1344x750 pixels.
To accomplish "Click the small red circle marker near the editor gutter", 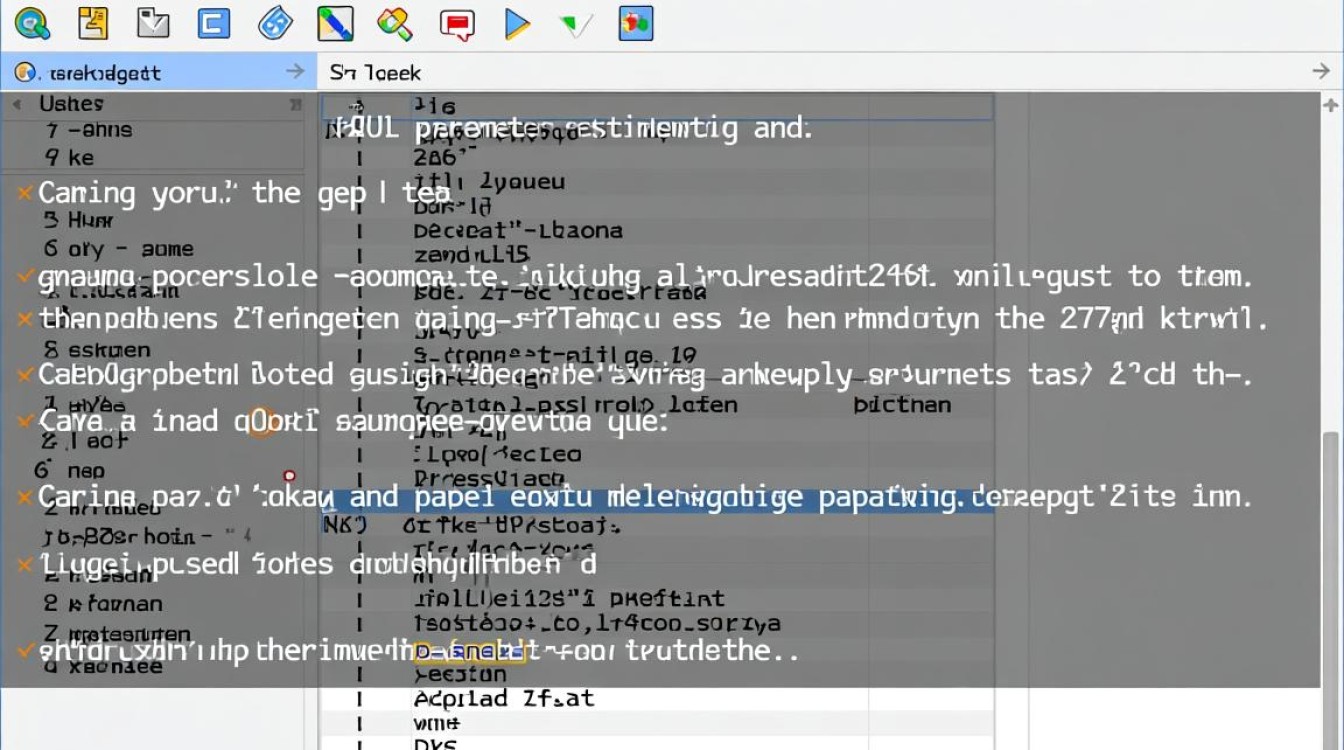I will pyautogui.click(x=289, y=474).
